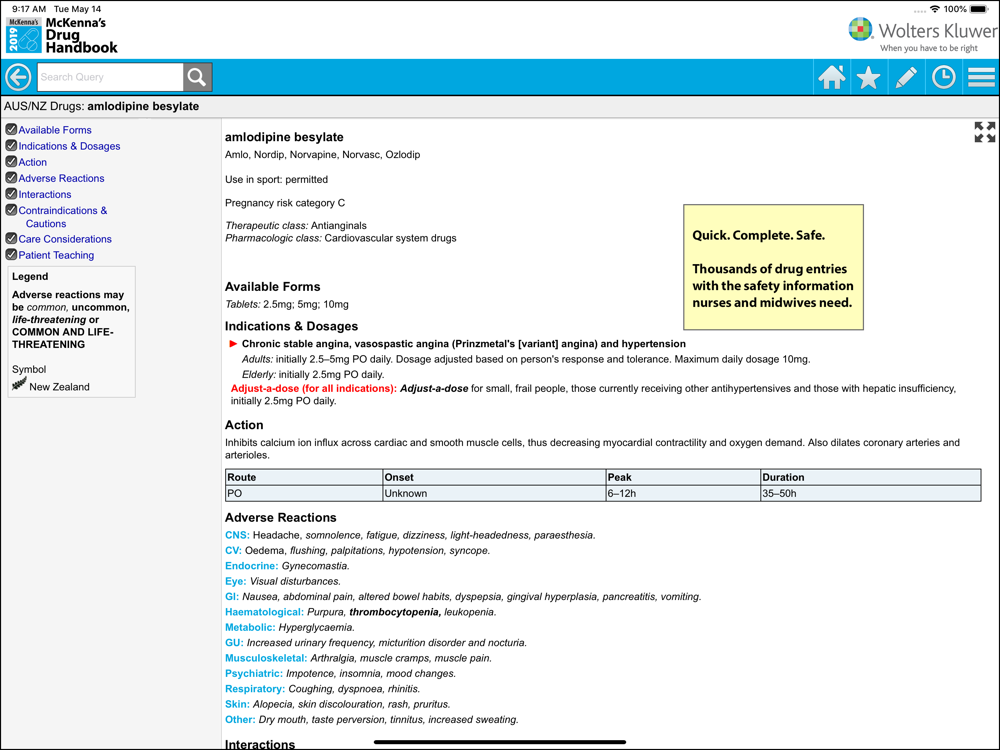Viewport: 1000px width, 750px height.
Task: Tap the red arrow beside Chronic stable angina
Action: click(x=233, y=344)
